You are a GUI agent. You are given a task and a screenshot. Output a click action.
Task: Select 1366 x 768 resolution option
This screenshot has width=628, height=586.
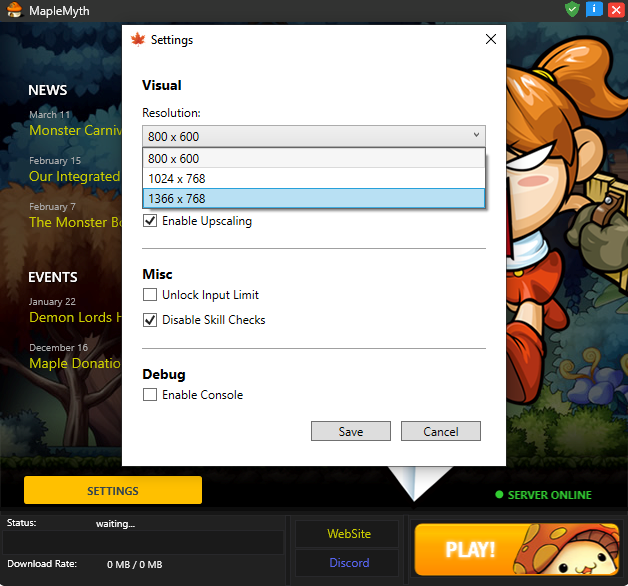314,199
